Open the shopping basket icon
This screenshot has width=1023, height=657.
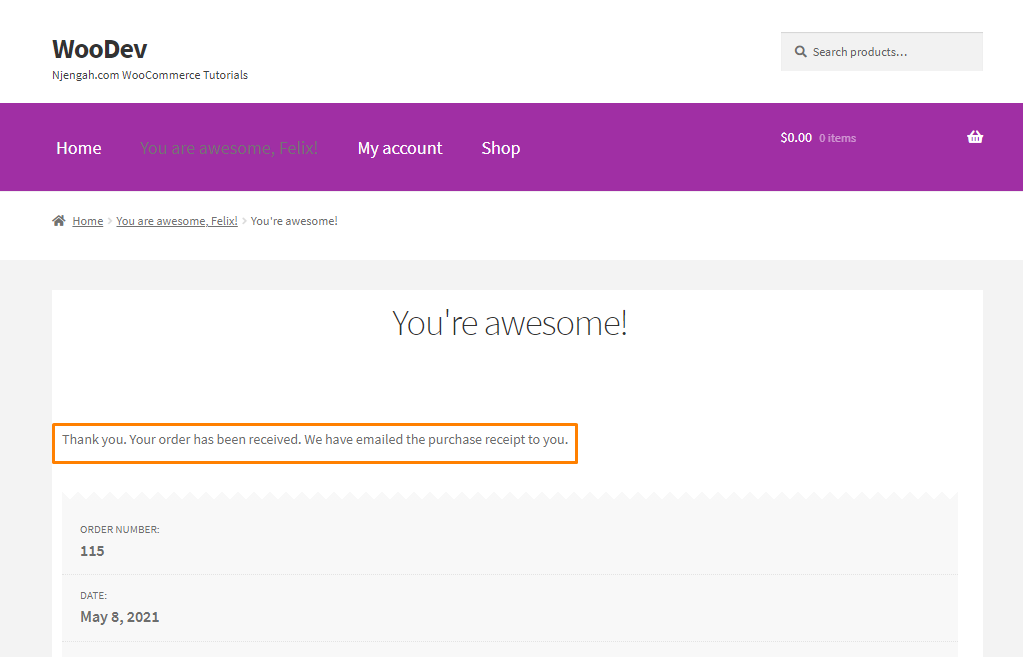[x=975, y=137]
